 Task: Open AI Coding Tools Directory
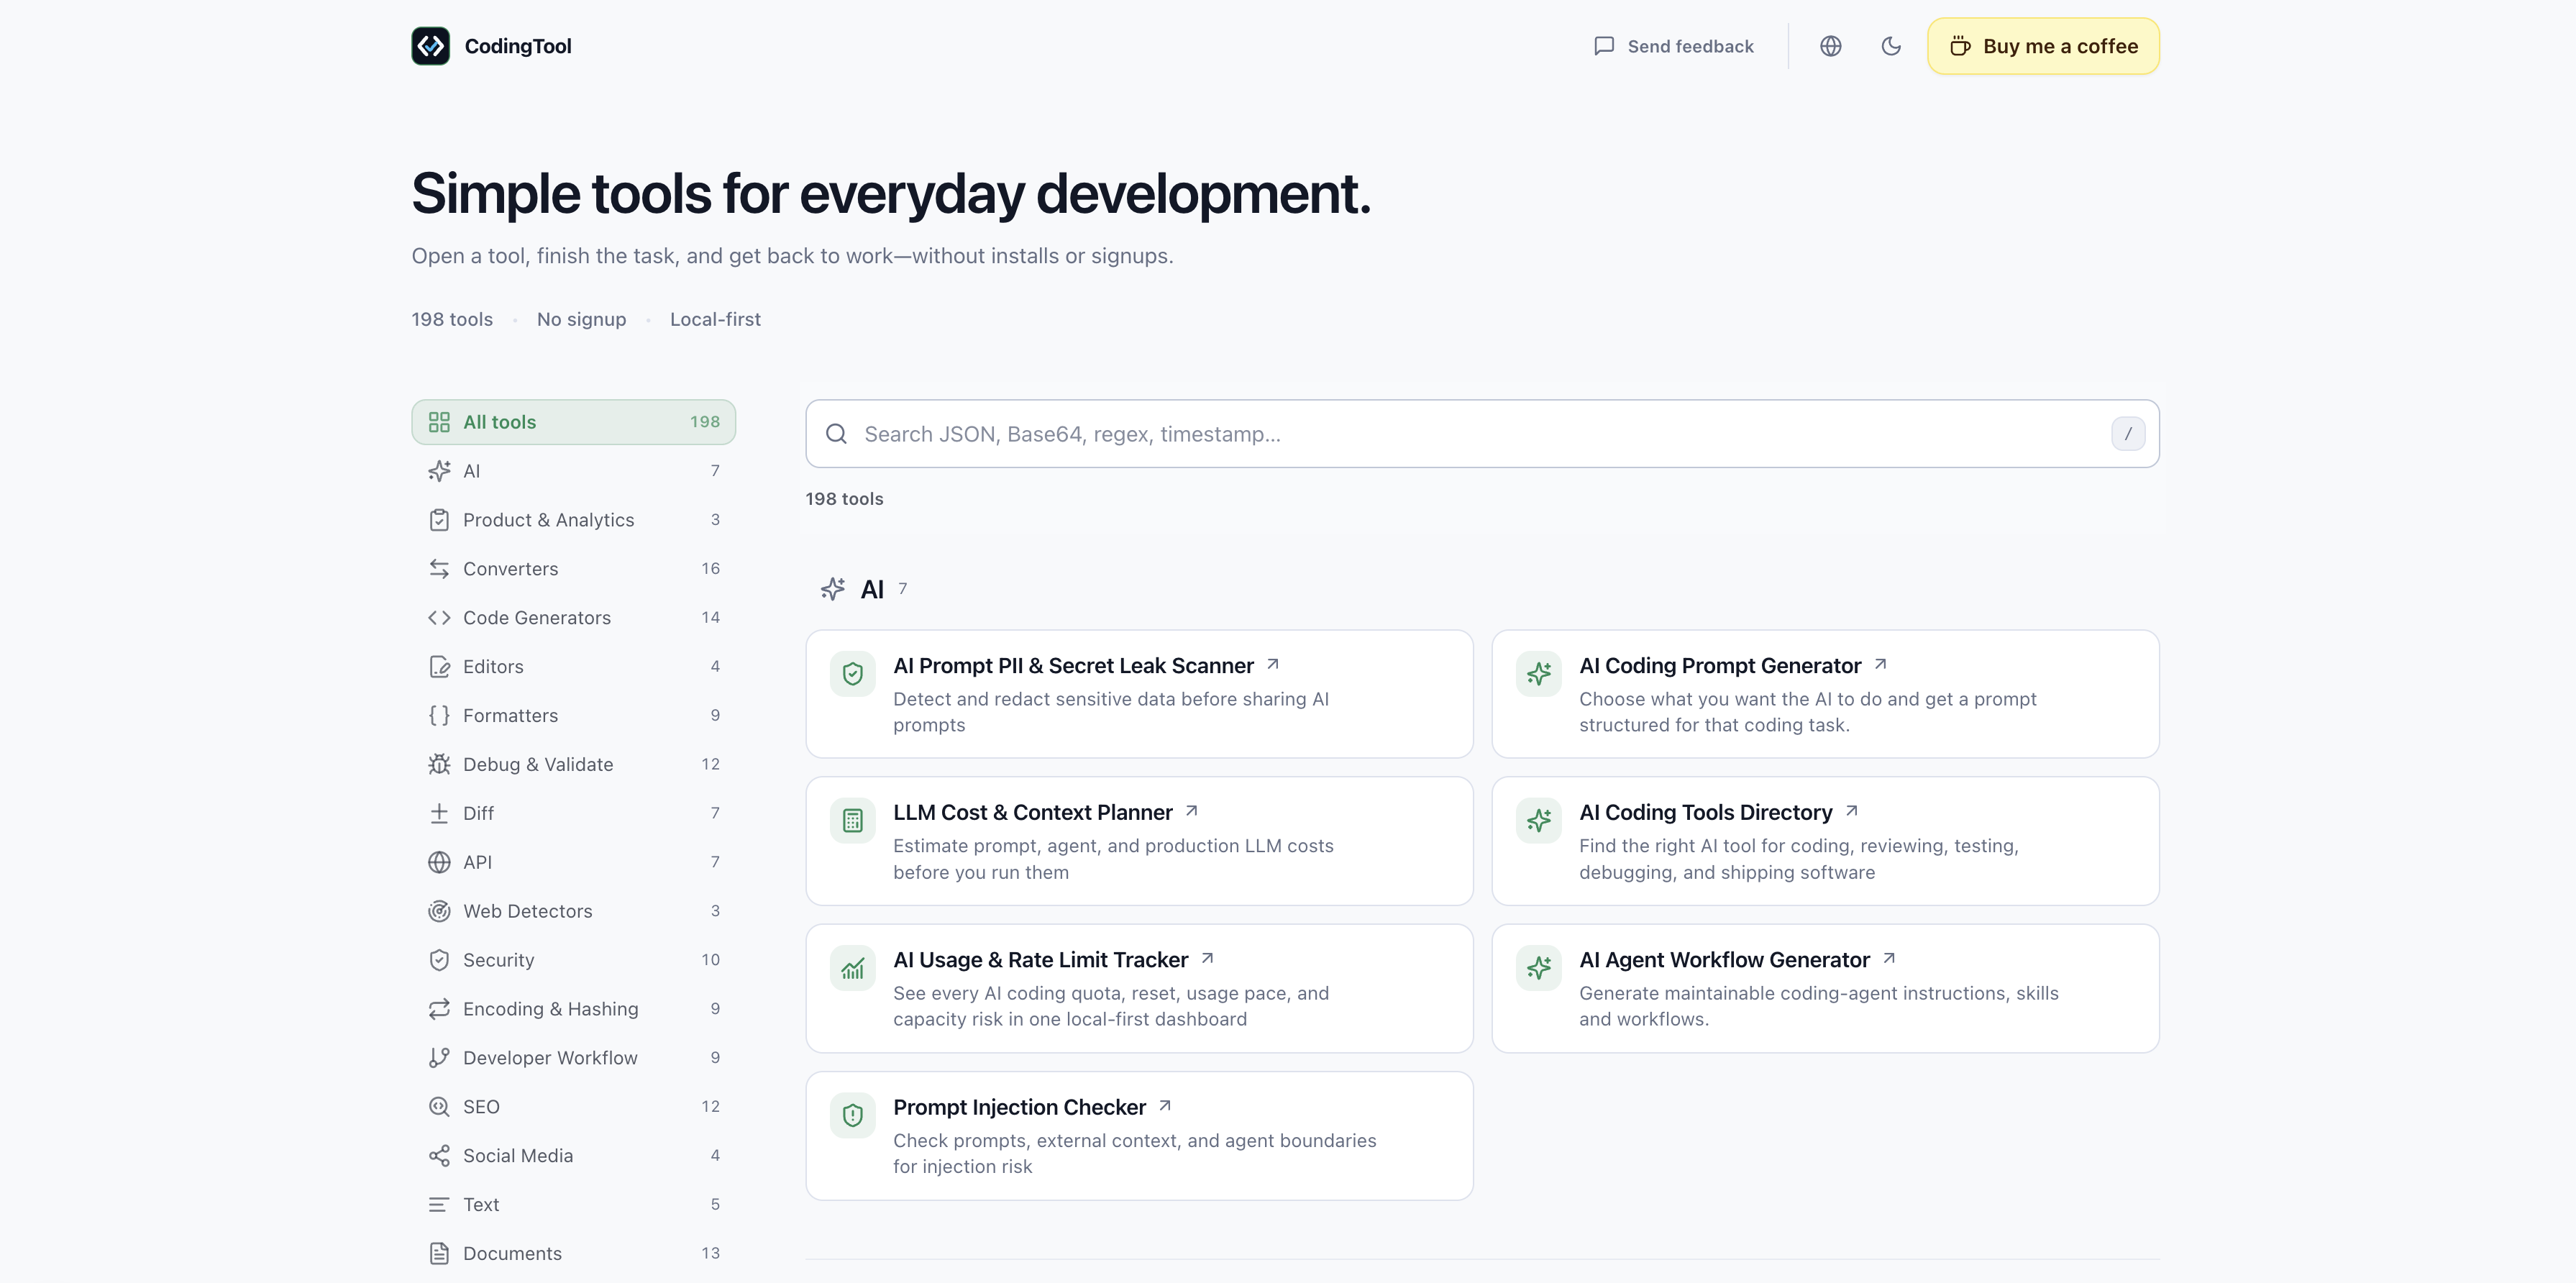[1825, 841]
